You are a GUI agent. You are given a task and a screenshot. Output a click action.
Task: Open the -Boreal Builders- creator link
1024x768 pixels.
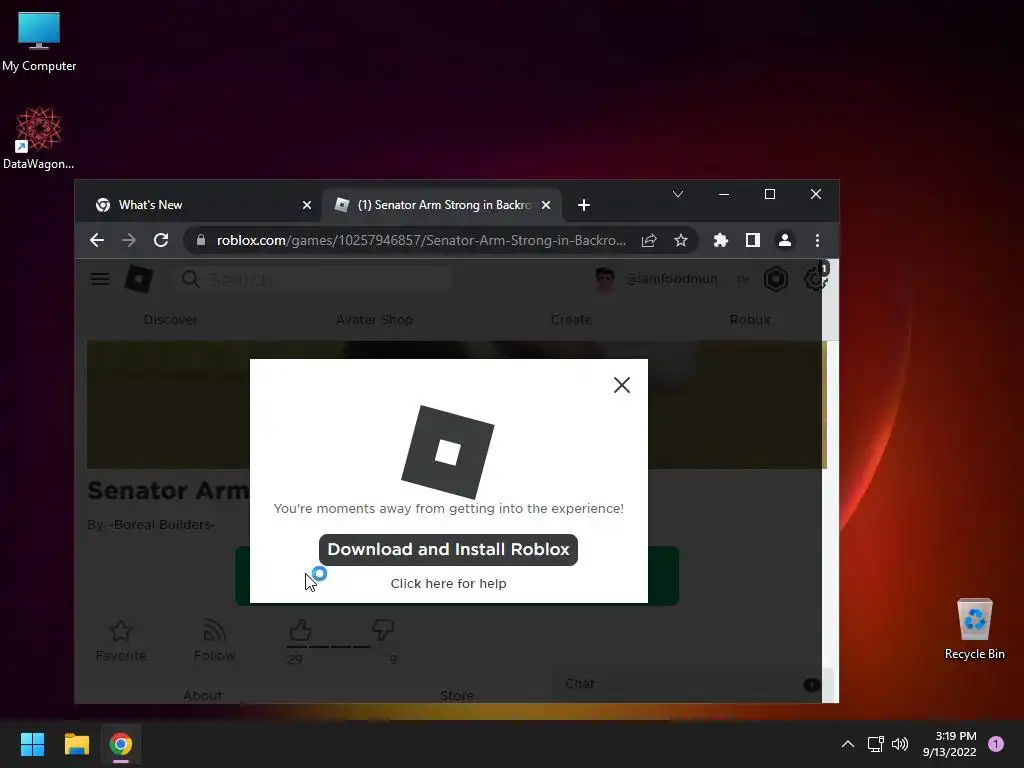[161, 525]
